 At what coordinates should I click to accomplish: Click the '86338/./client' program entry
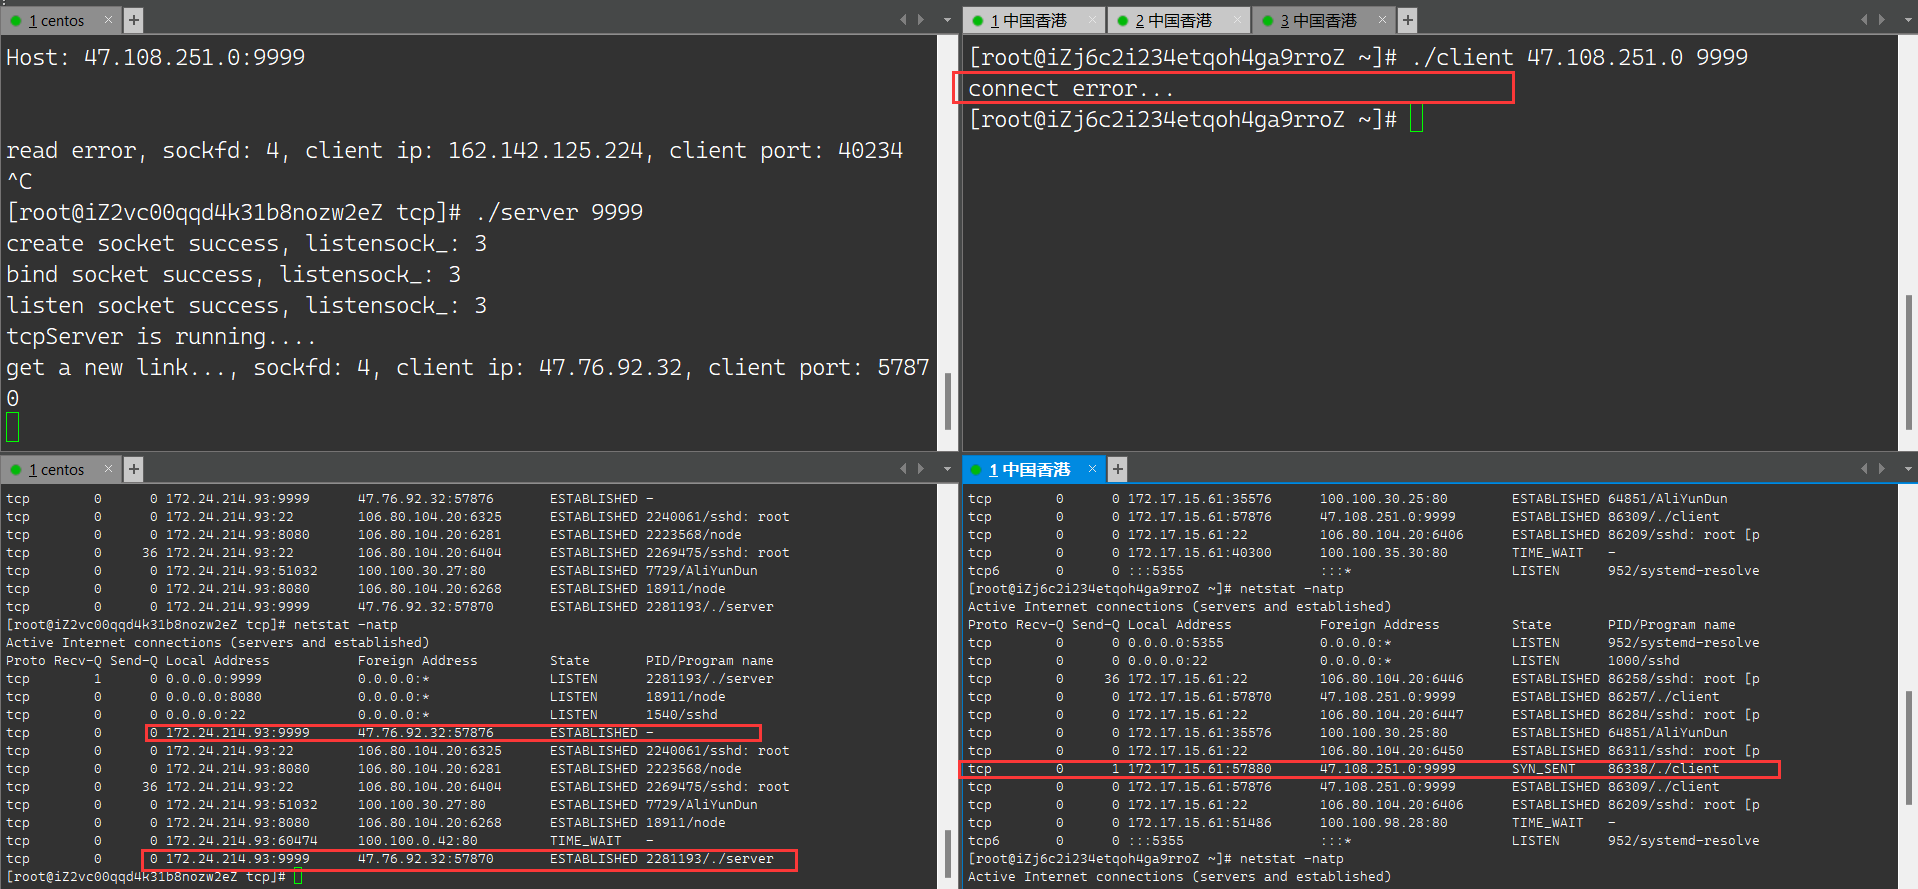(x=1664, y=769)
